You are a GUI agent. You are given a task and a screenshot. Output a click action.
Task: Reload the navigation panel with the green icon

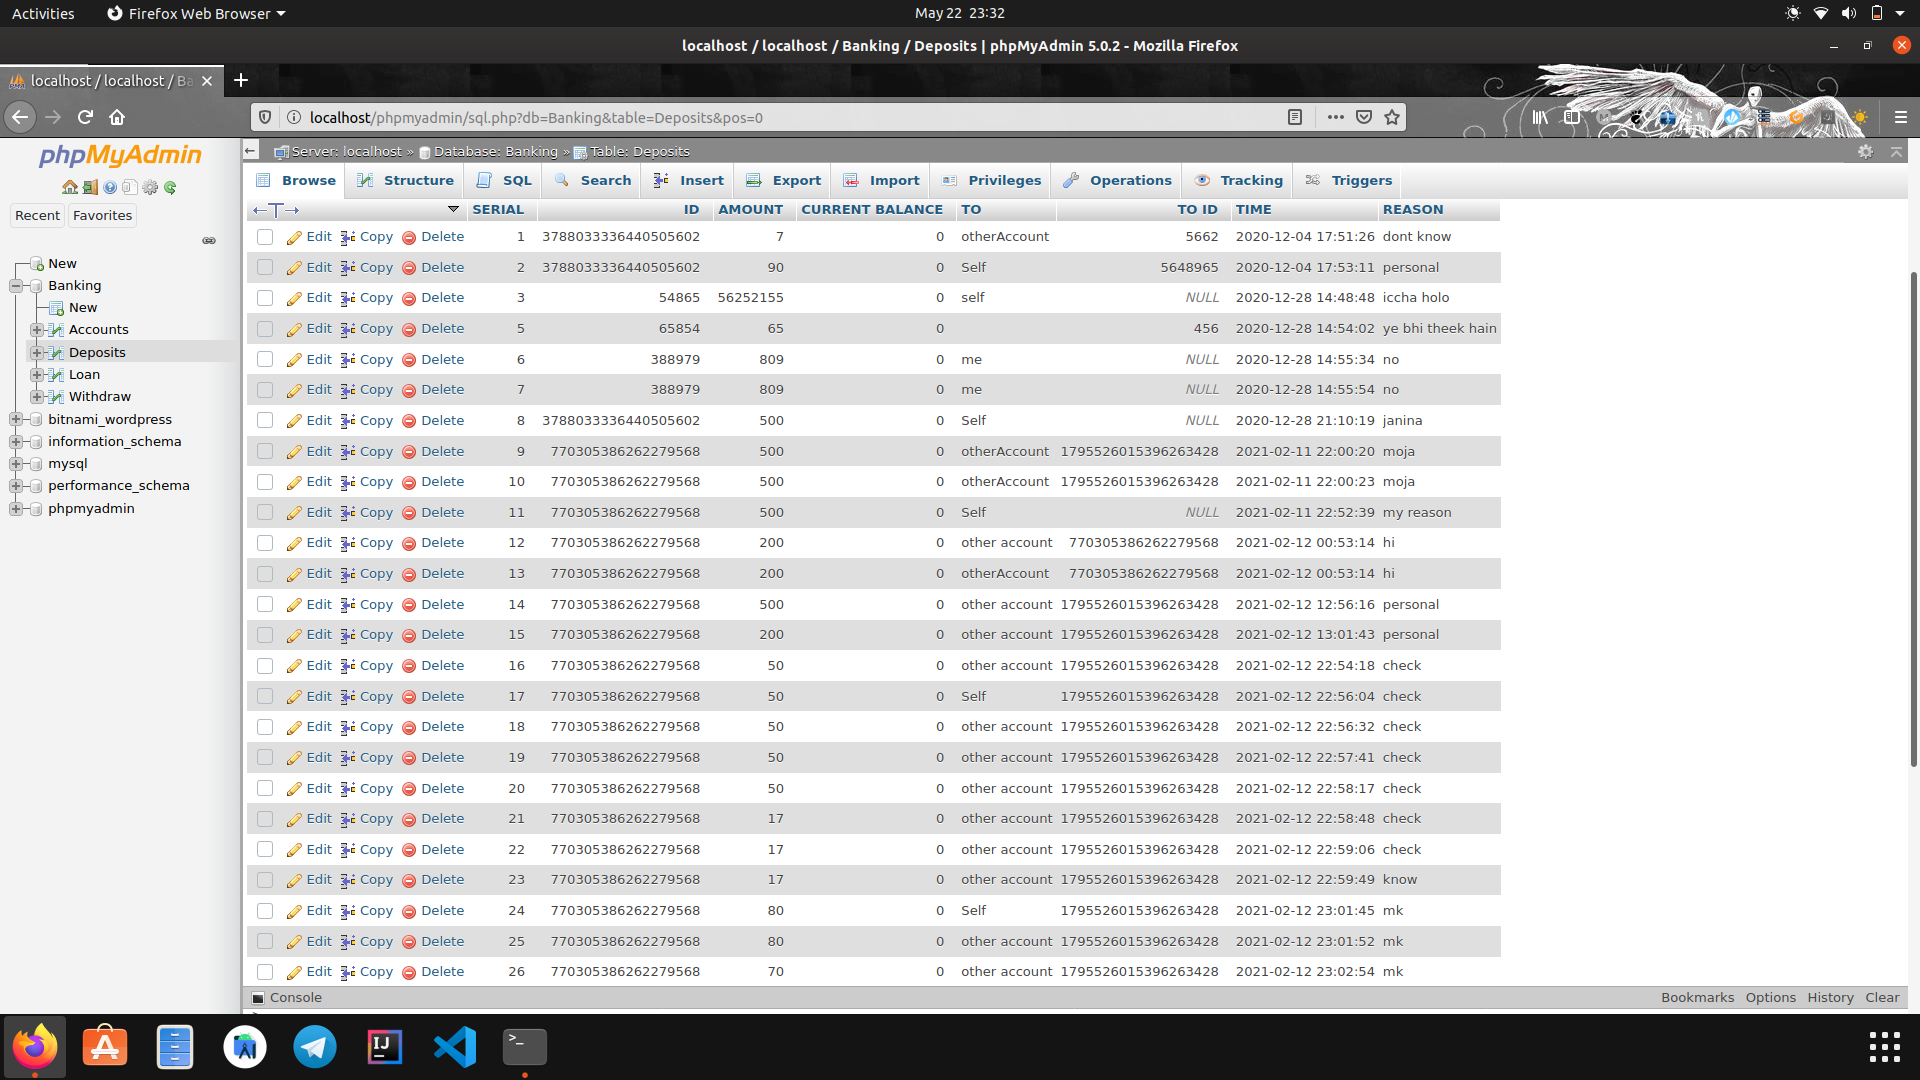point(170,187)
